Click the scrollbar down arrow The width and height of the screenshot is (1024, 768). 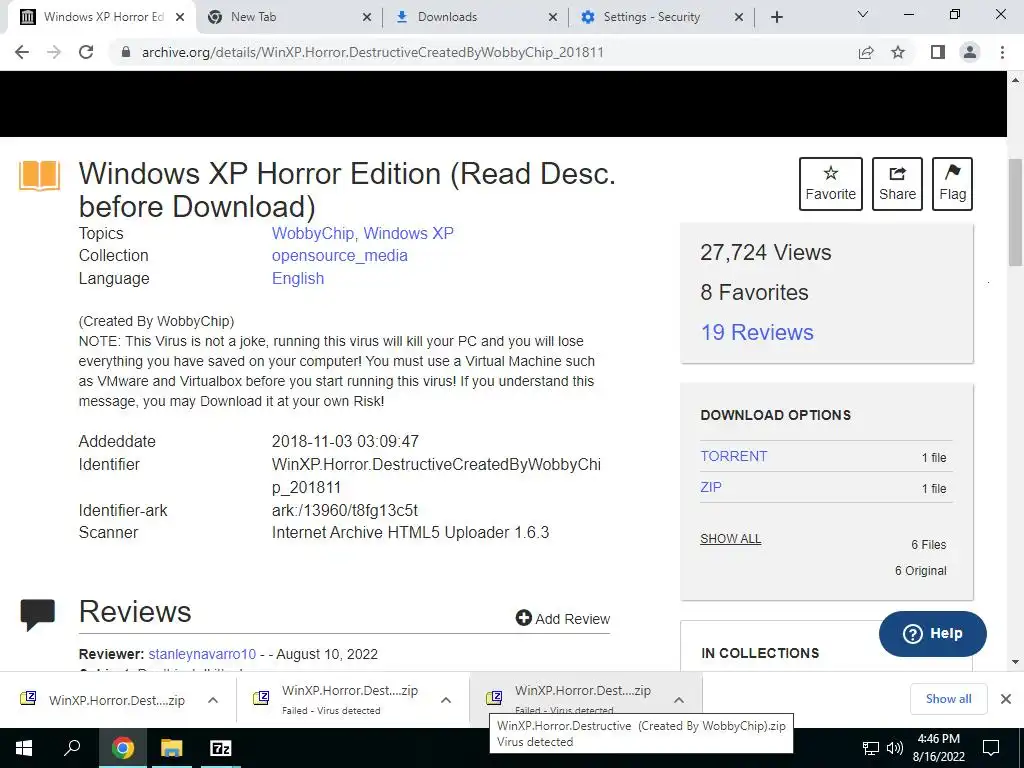1016,662
